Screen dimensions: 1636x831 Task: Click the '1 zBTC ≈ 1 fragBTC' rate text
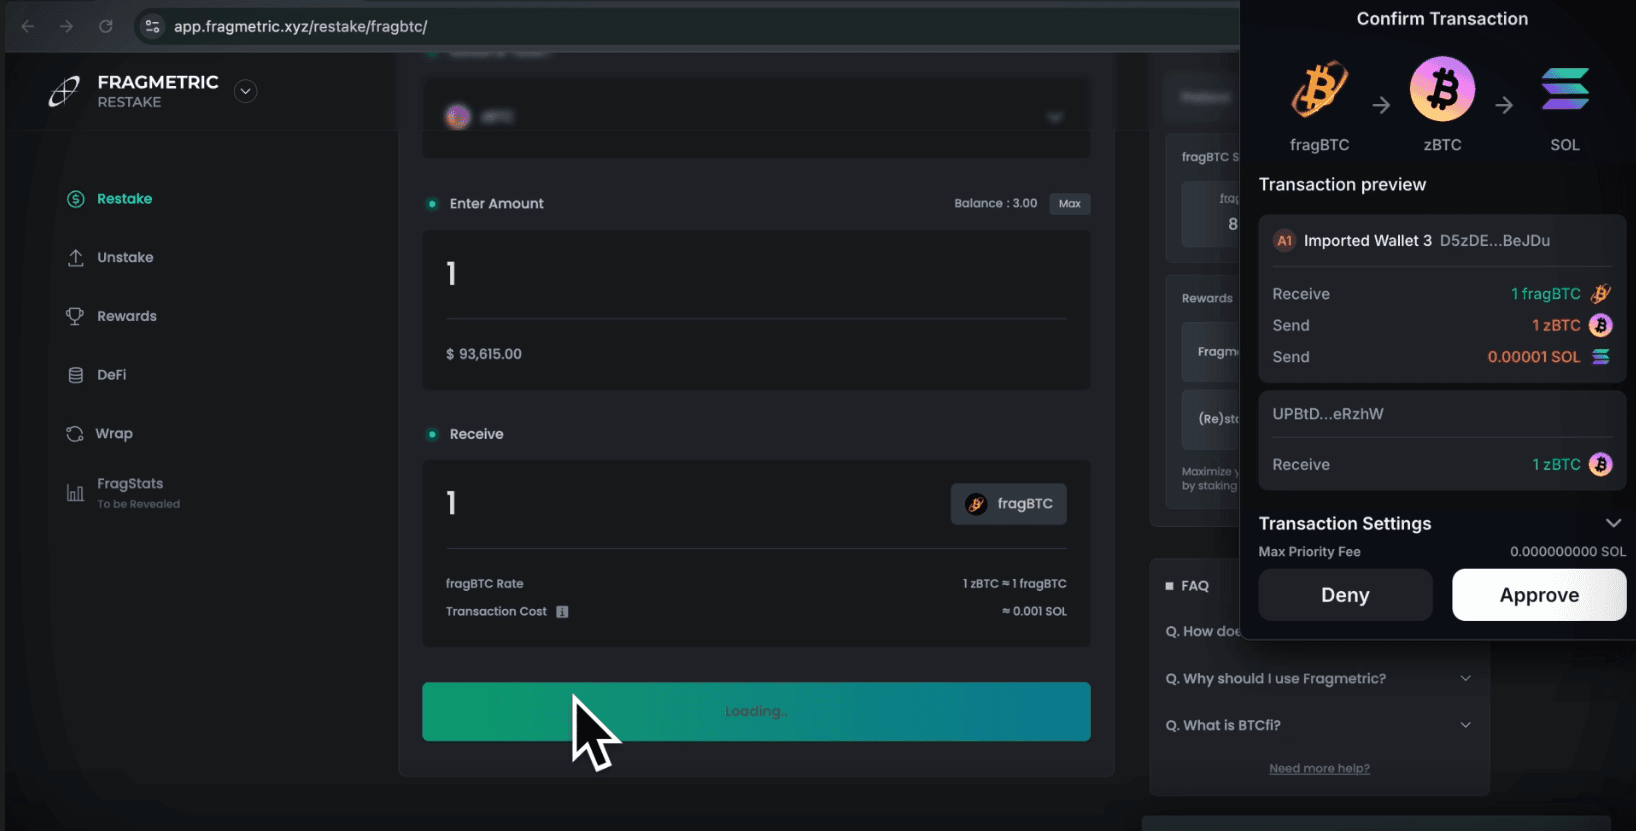coord(1015,583)
